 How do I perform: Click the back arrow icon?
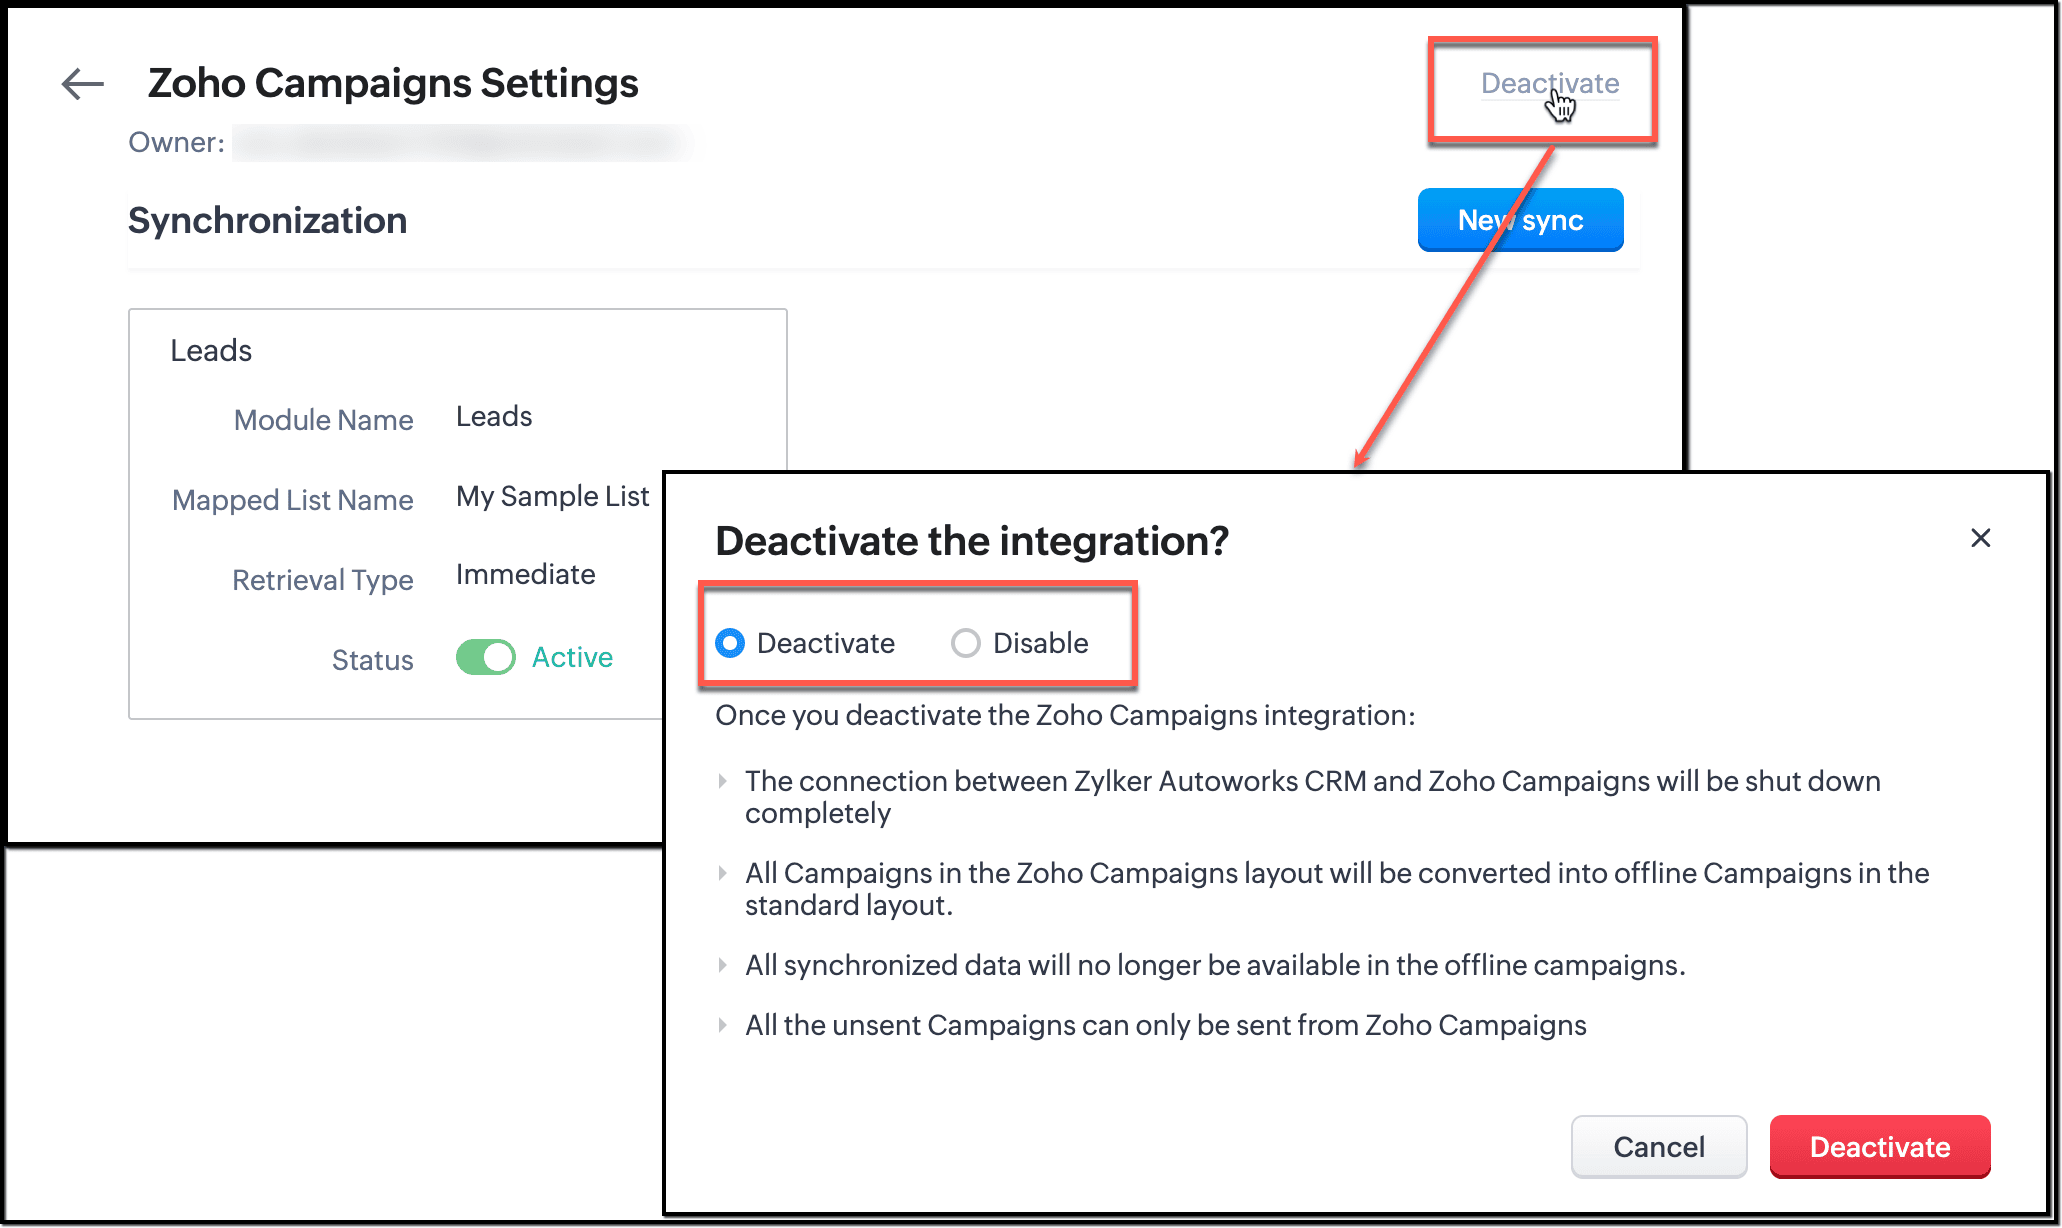pyautogui.click(x=82, y=84)
